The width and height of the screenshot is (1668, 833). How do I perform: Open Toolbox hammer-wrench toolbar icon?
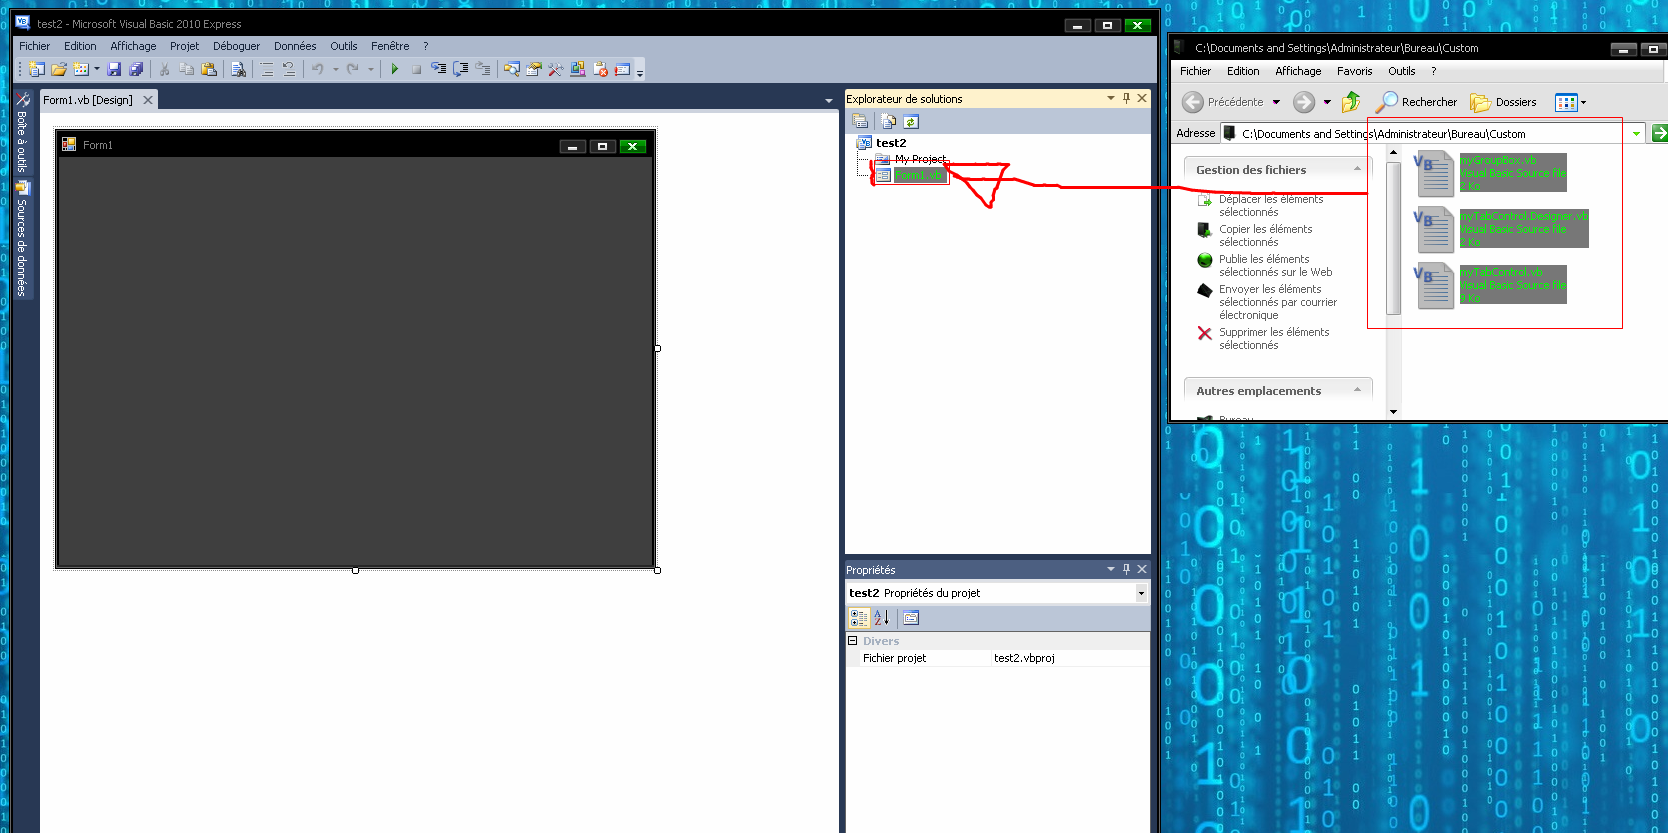coord(556,69)
